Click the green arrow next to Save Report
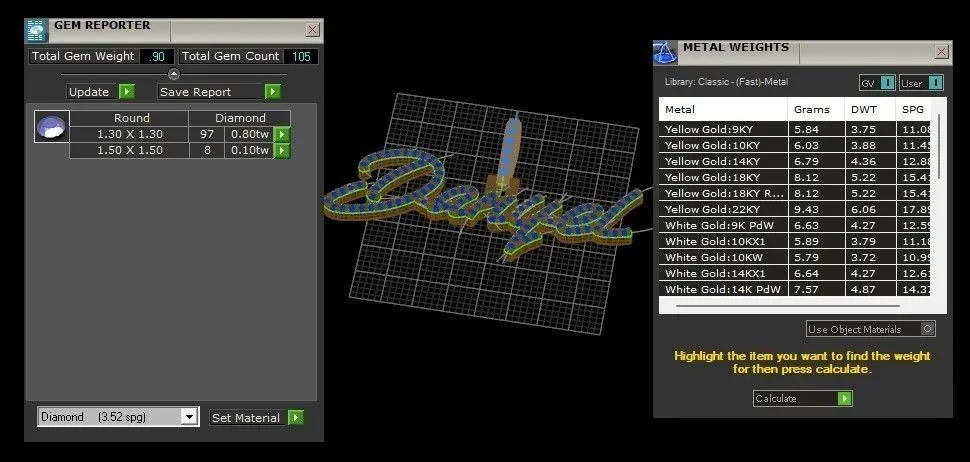Screen dimensions: 970x462 pyautogui.click(x=273, y=92)
